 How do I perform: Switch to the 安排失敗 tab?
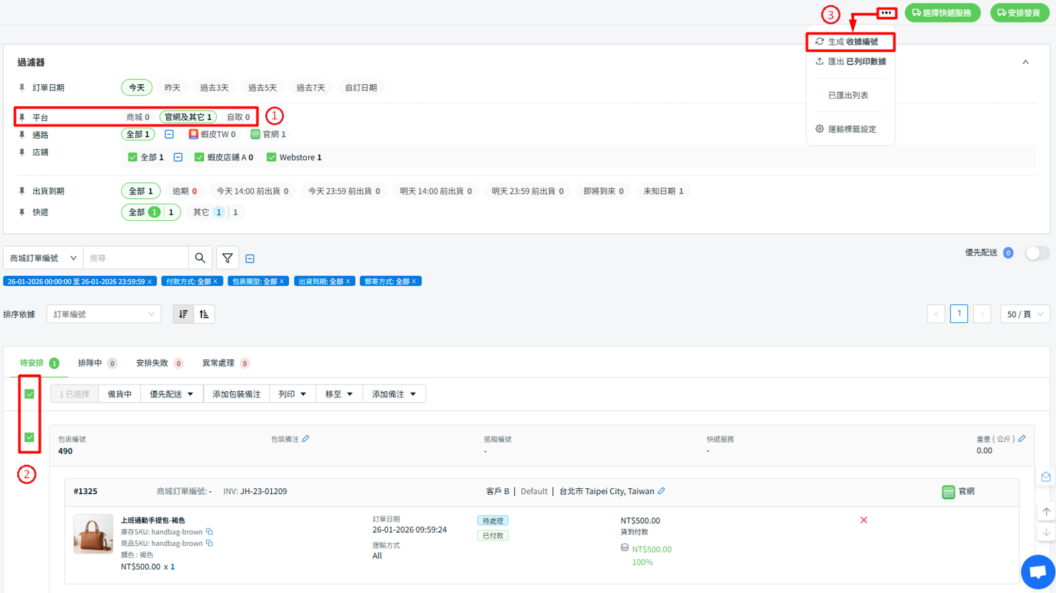click(x=158, y=363)
